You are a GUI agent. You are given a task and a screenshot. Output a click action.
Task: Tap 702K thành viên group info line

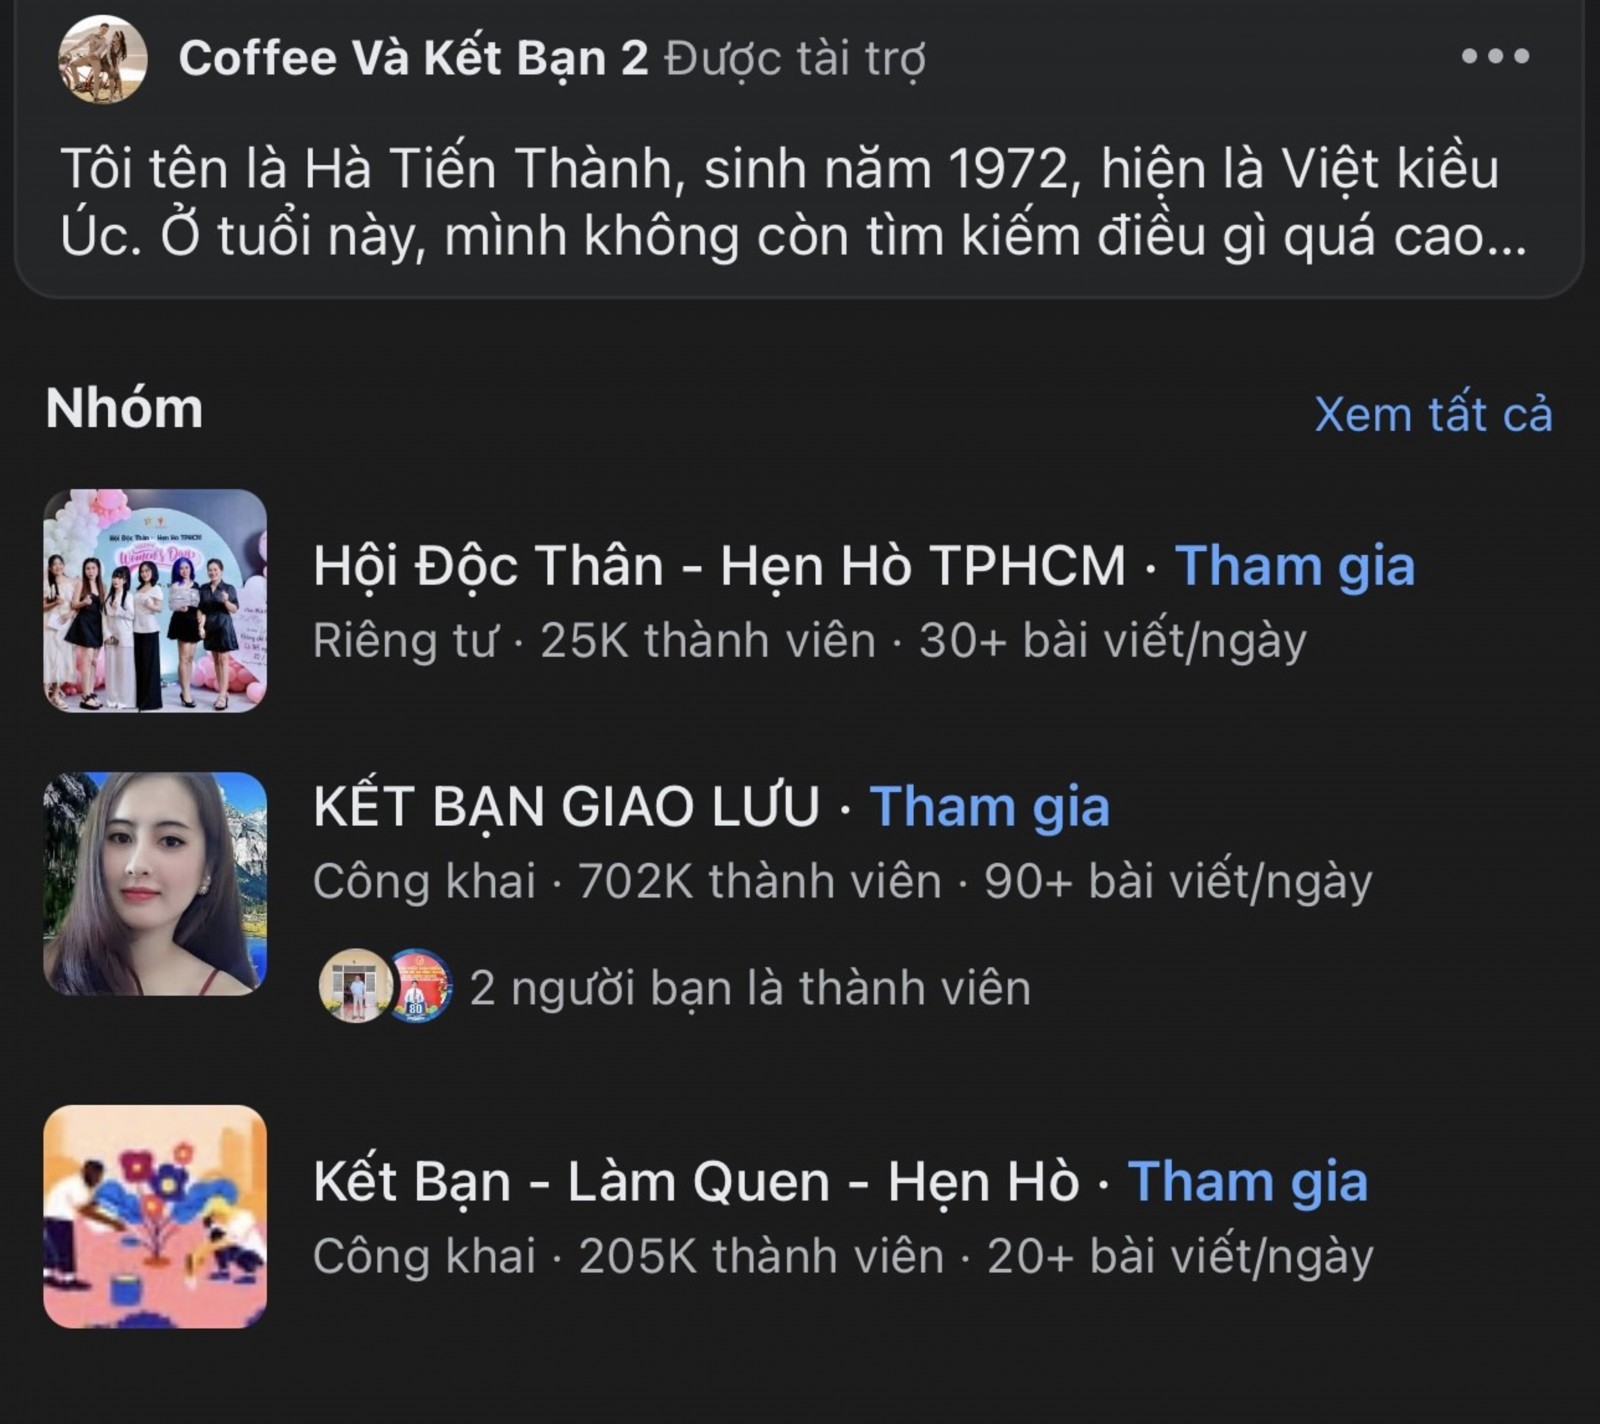(x=842, y=882)
